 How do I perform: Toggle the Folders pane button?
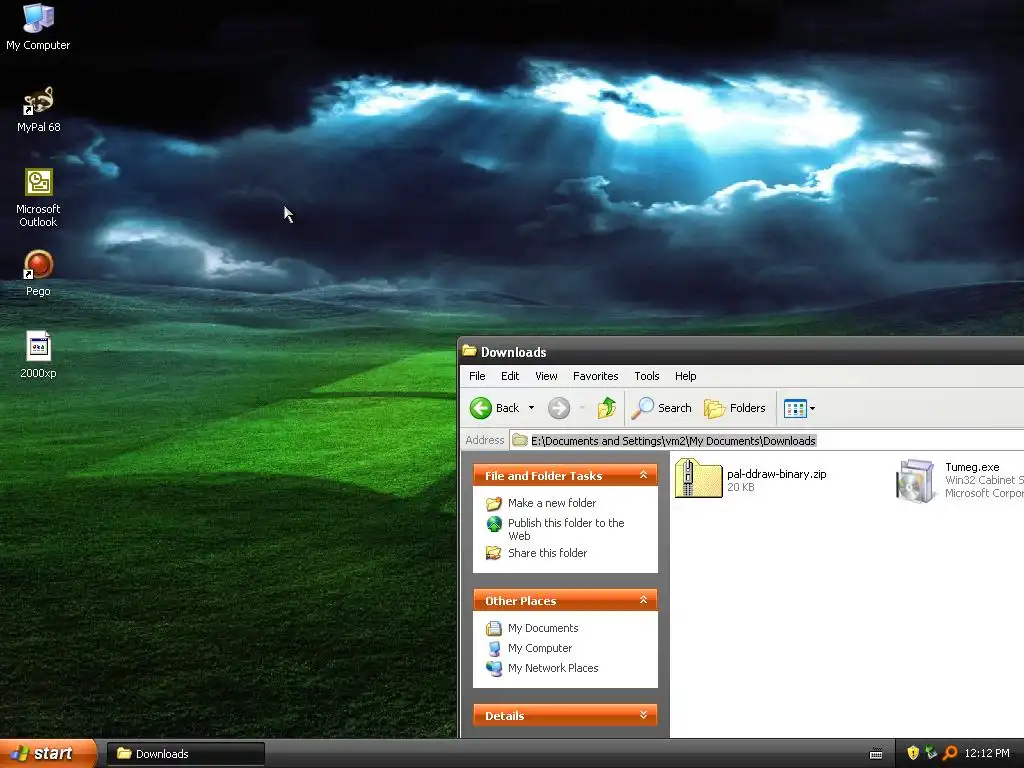click(x=735, y=408)
